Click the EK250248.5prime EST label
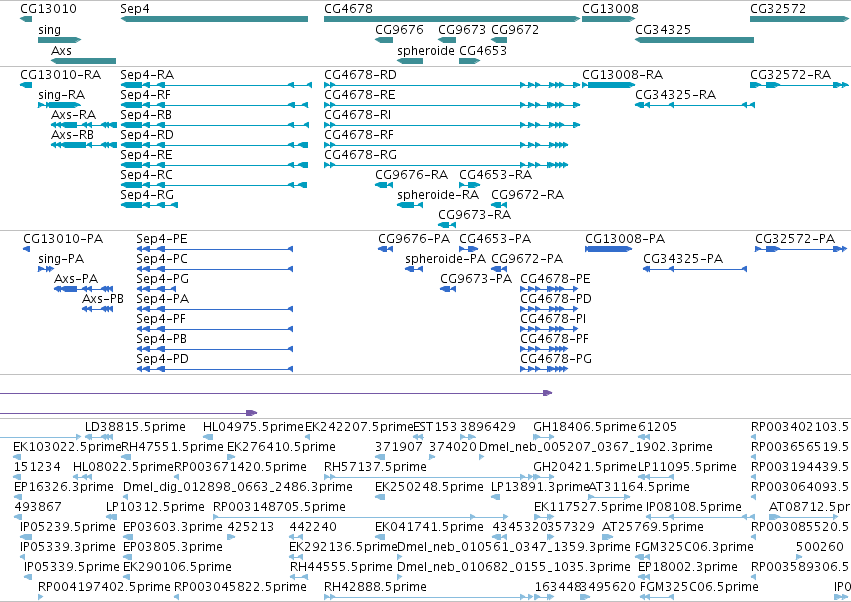The height and width of the screenshot is (602, 851). 429,487
